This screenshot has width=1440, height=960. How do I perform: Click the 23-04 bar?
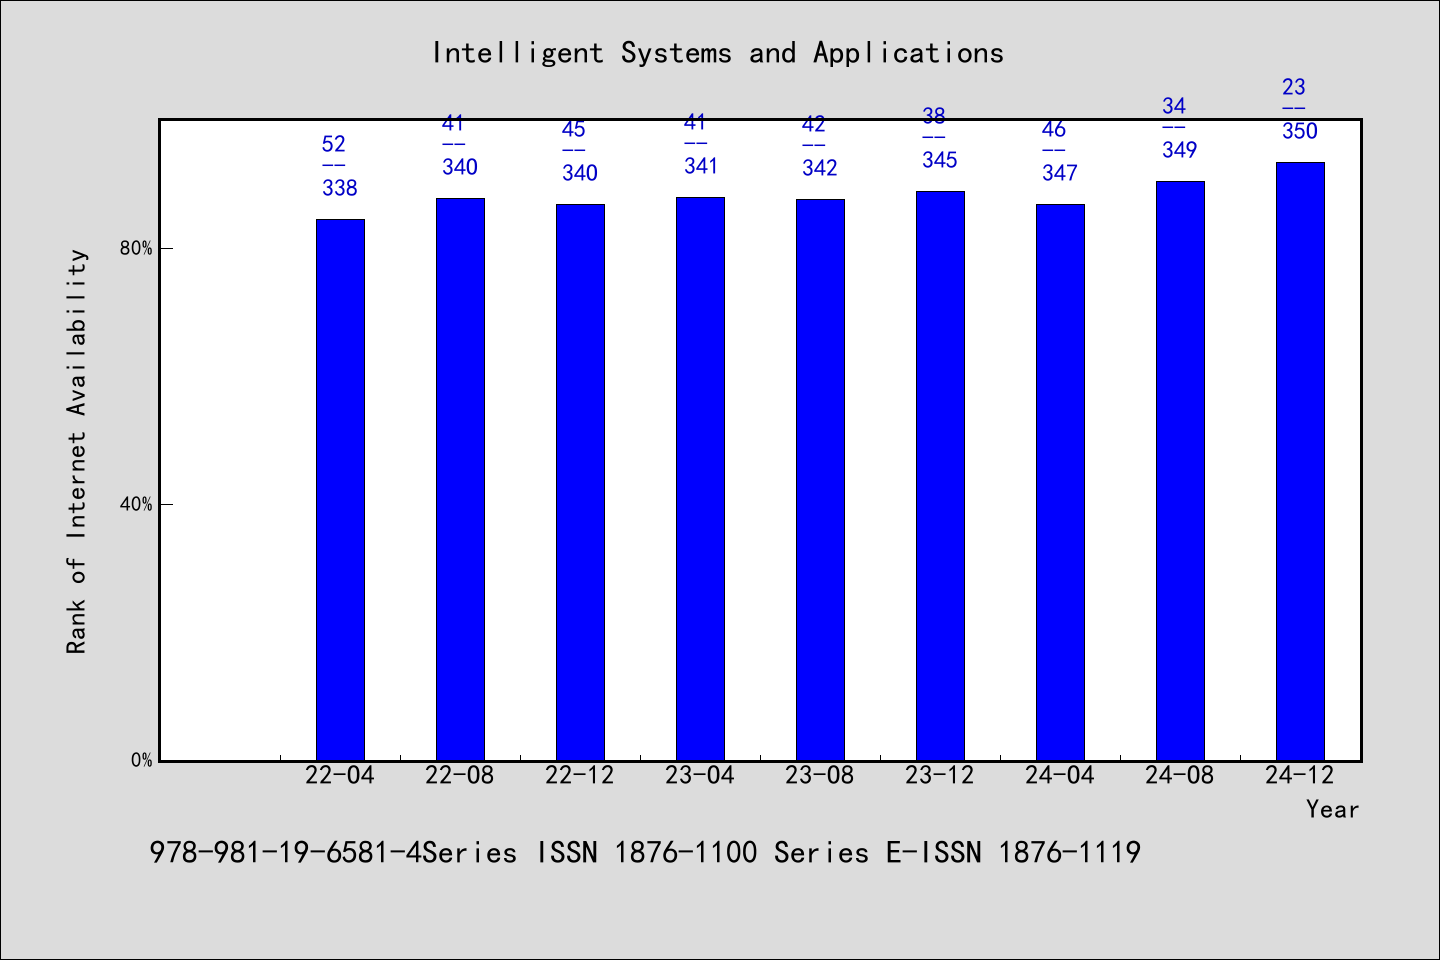pyautogui.click(x=700, y=479)
